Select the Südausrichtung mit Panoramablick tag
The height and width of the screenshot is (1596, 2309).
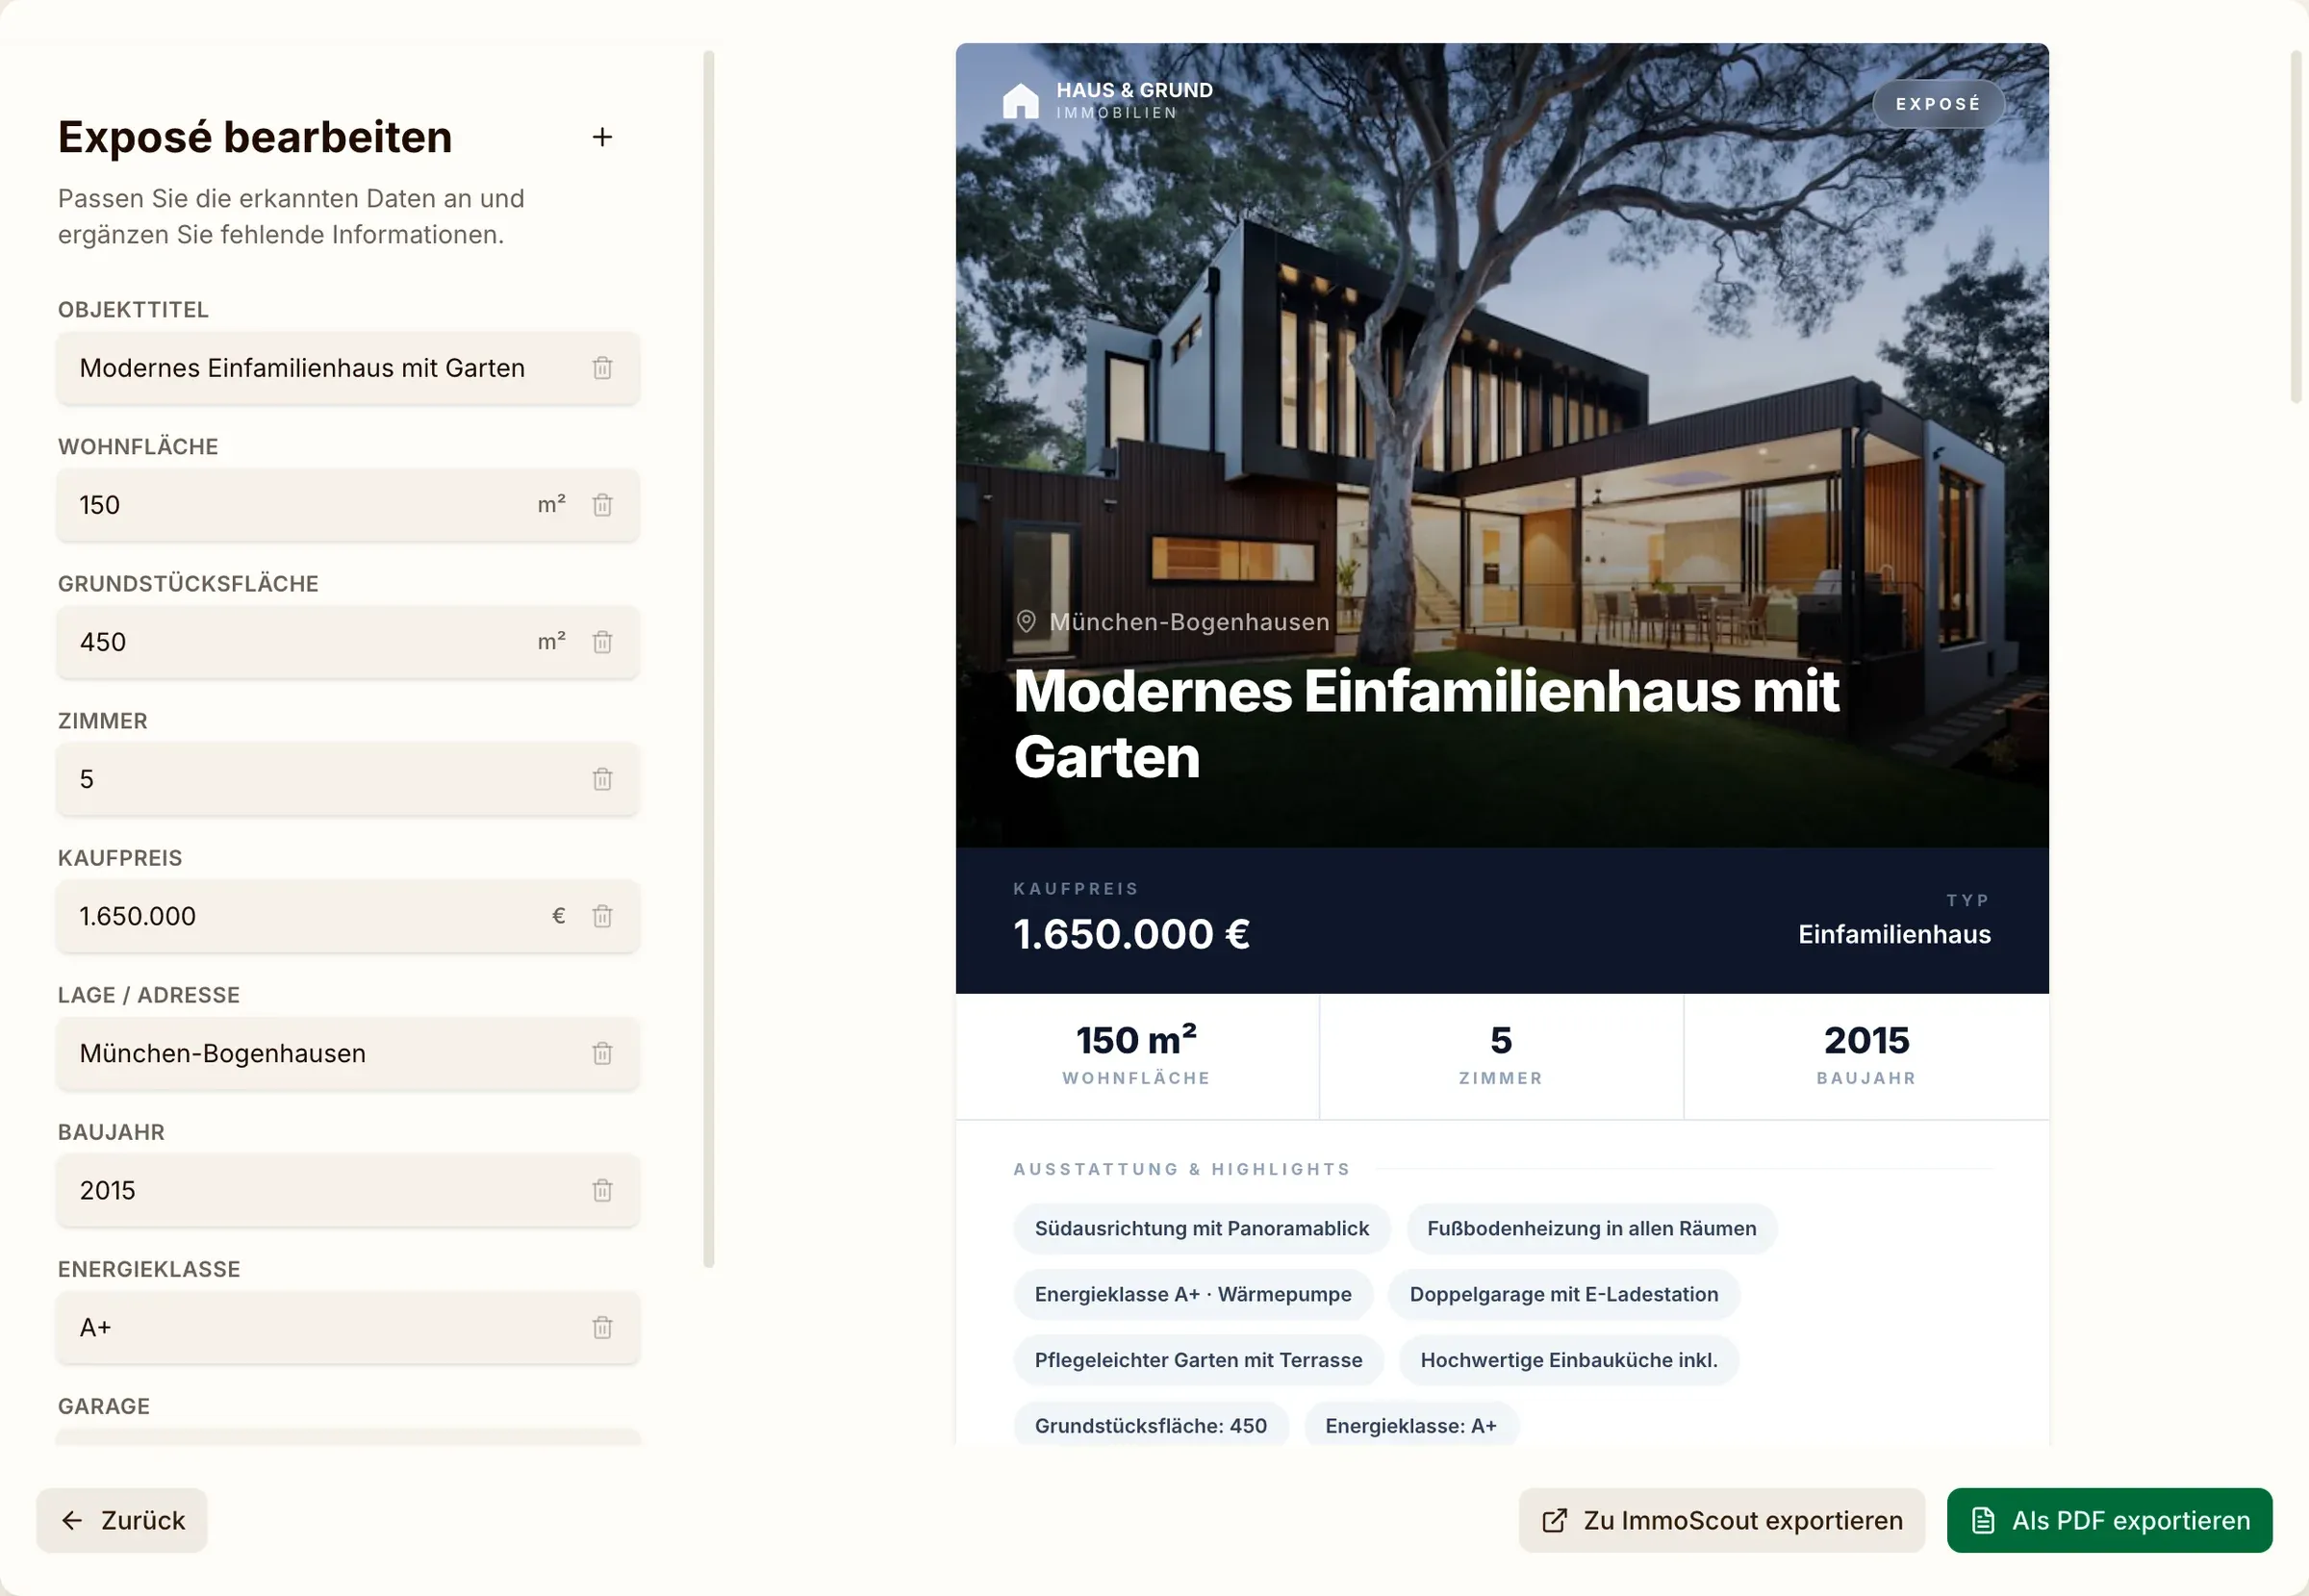[1201, 1228]
